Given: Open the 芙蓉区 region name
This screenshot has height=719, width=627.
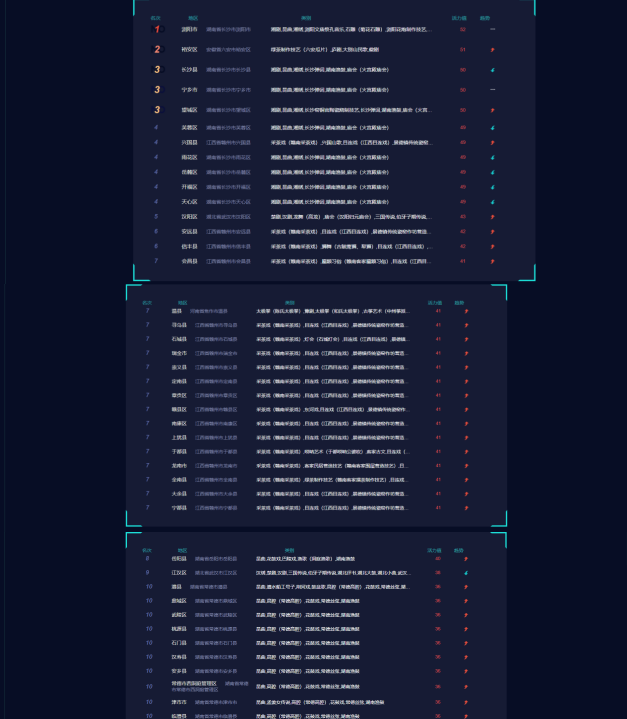Looking at the screenshot, I should pyautogui.click(x=189, y=128).
